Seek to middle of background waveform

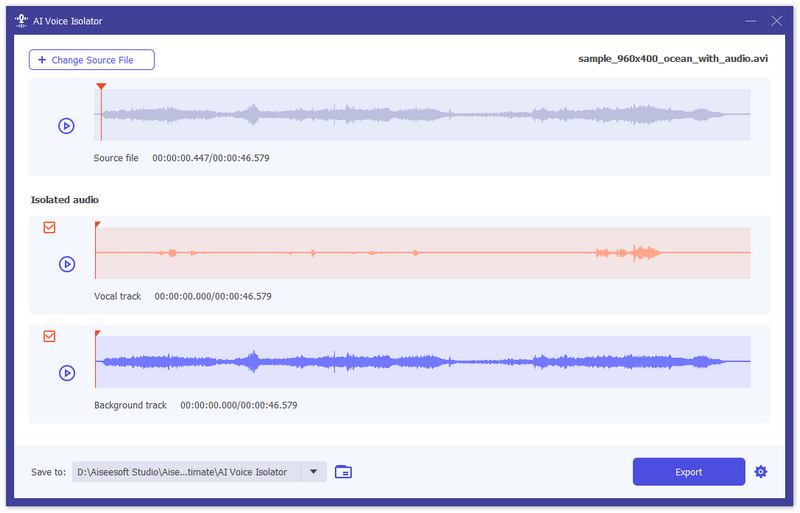click(423, 361)
